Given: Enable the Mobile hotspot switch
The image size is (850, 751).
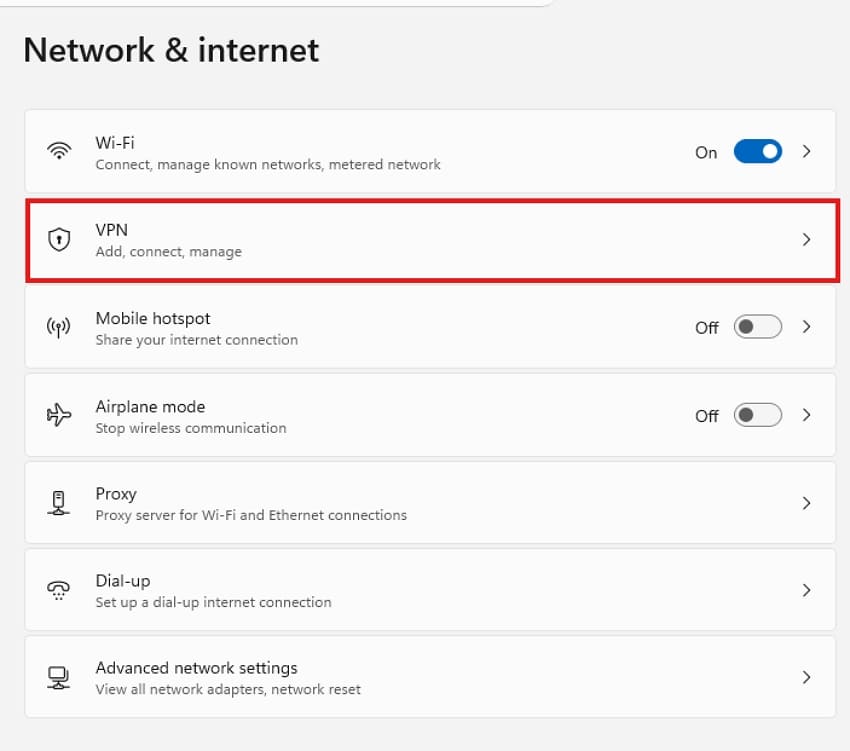Looking at the screenshot, I should pos(757,327).
